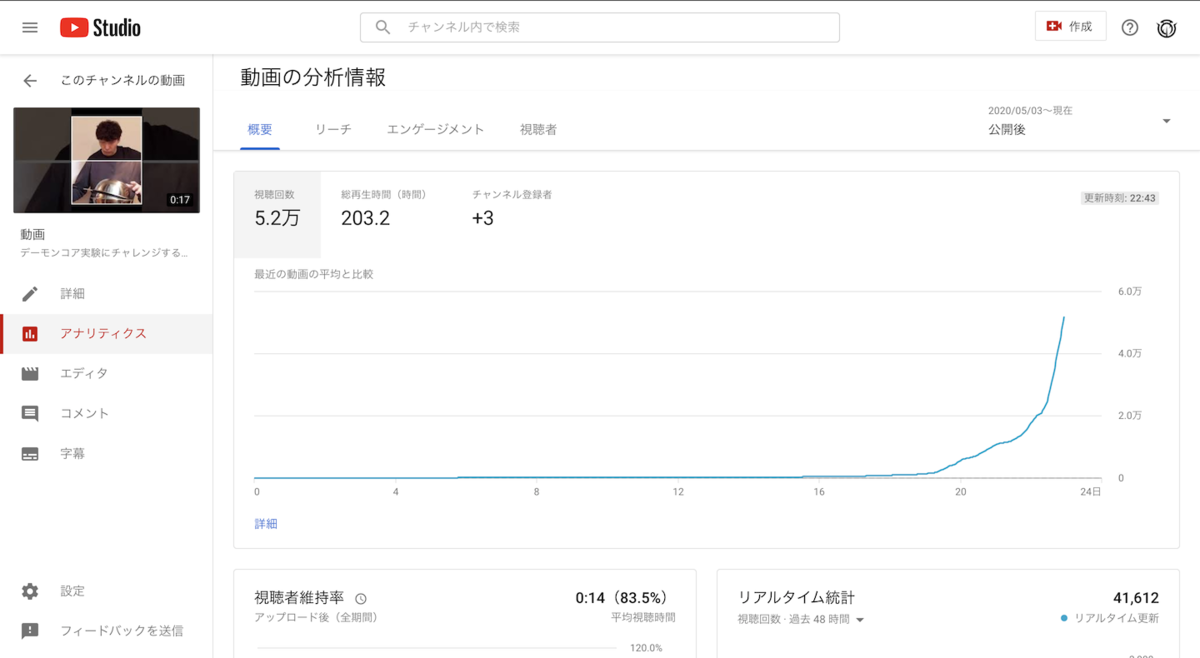This screenshot has height=658, width=1200.
Task: Open the help question mark icon
Action: (1130, 27)
